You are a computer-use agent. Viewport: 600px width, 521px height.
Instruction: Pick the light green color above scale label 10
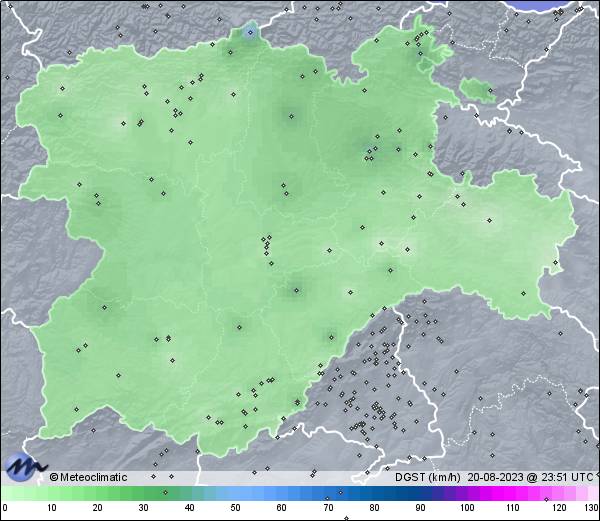(x=51, y=493)
